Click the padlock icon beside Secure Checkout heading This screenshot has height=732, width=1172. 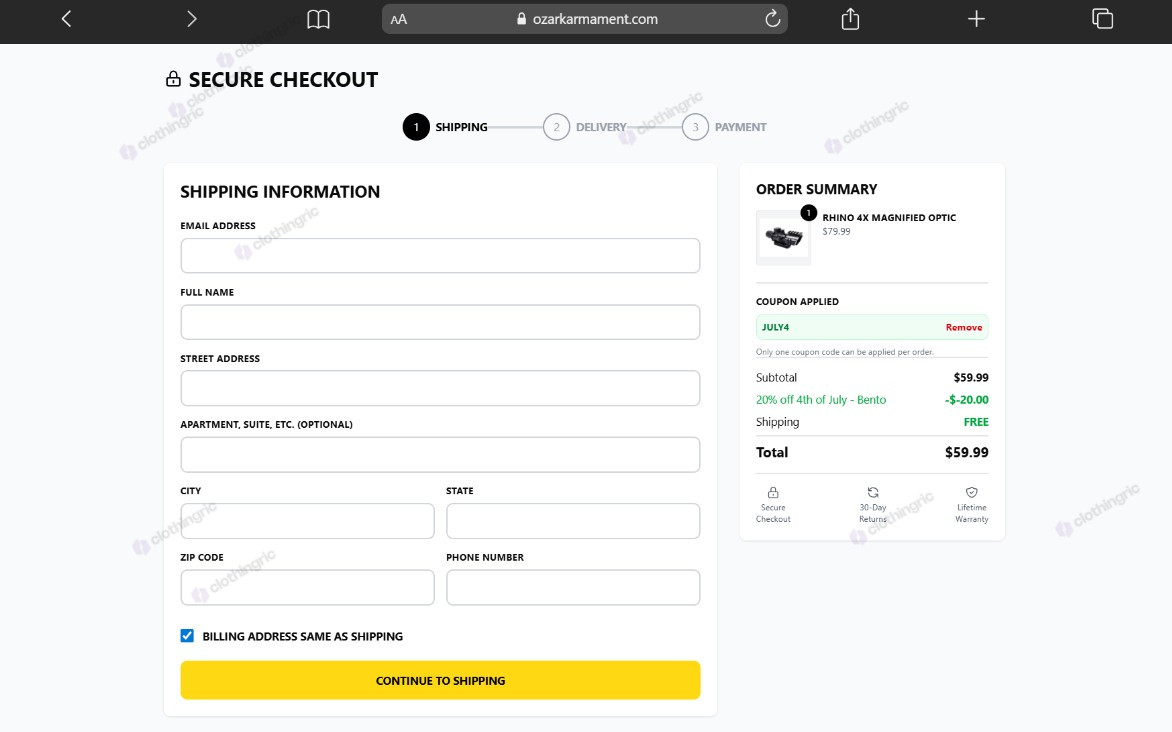(173, 79)
